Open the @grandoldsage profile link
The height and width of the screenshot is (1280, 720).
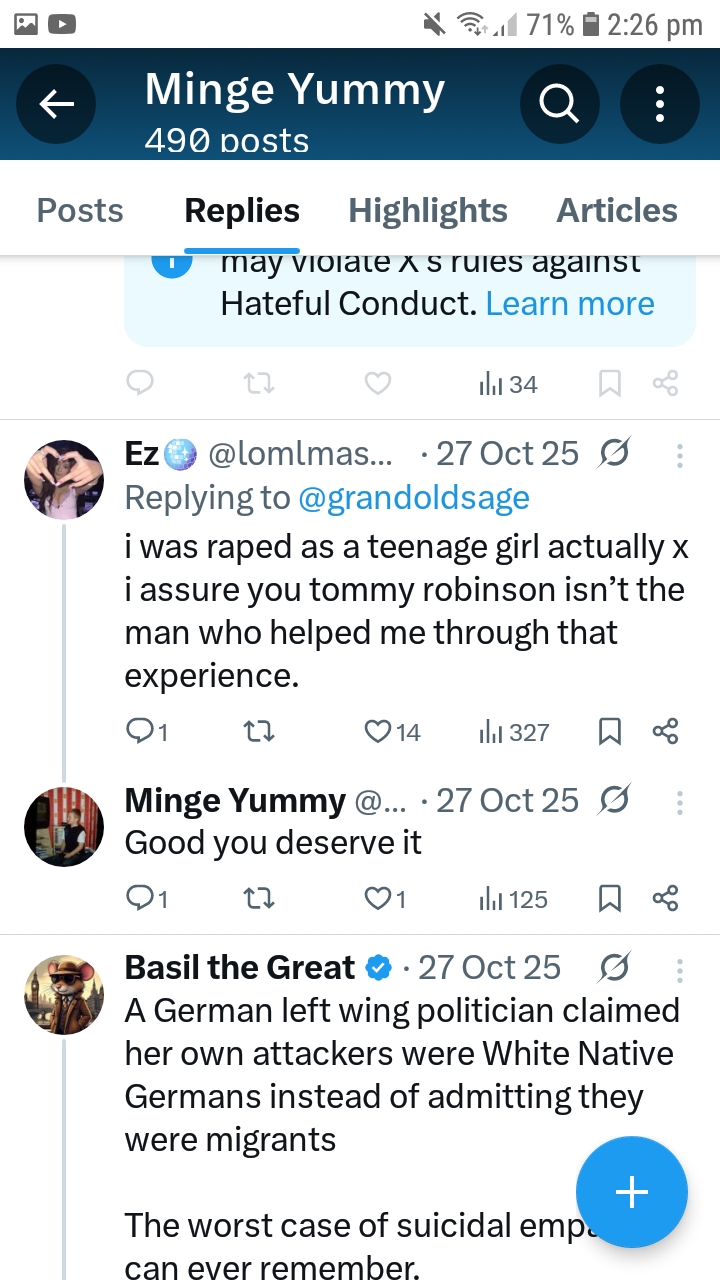tap(414, 497)
